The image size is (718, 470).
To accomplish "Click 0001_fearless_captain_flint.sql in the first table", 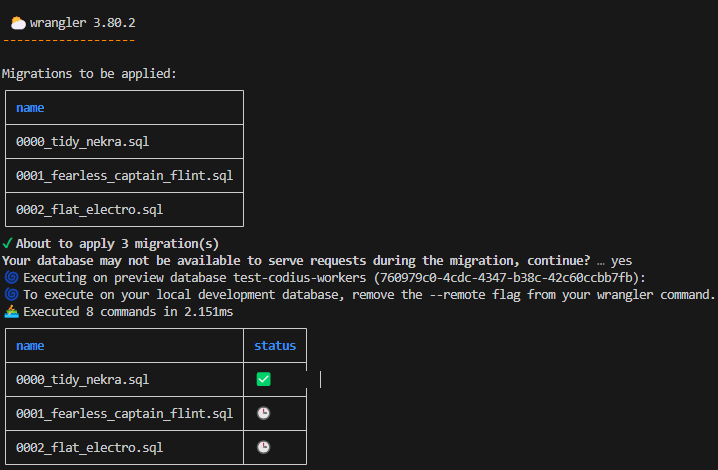I will tap(125, 175).
